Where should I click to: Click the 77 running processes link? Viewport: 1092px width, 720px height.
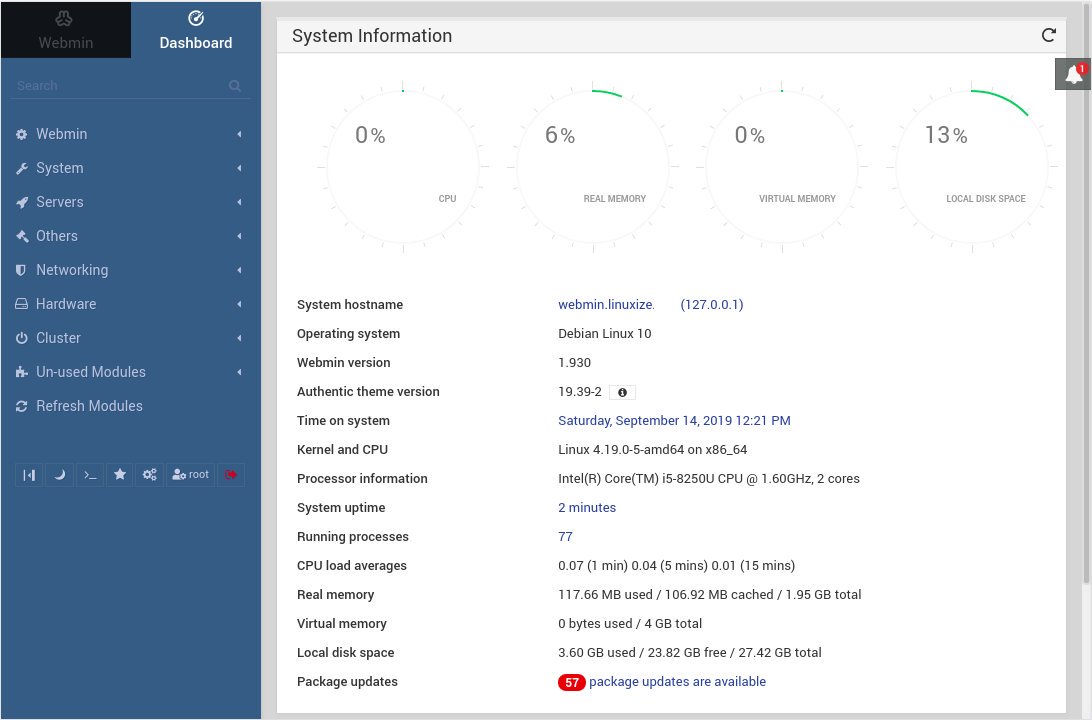click(x=565, y=536)
